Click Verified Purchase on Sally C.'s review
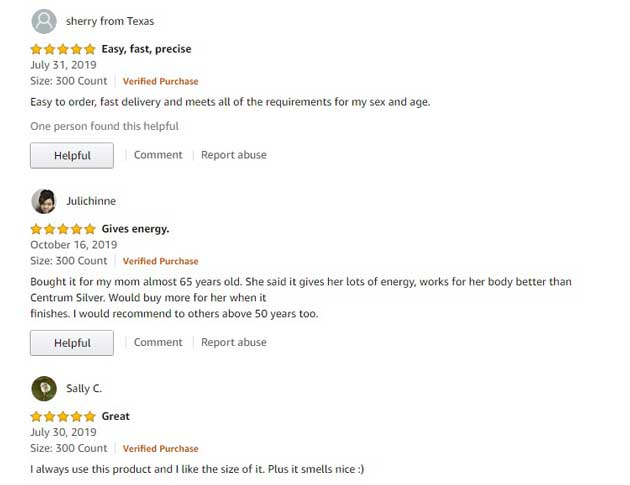This screenshot has width=630, height=485. 160,448
